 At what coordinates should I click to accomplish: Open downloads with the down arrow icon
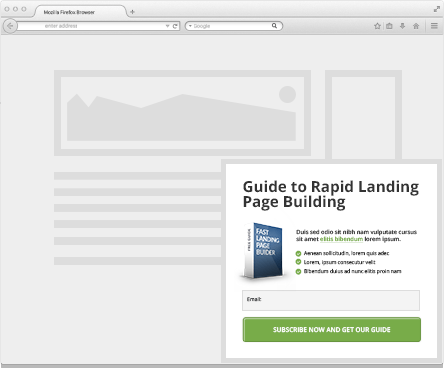click(x=402, y=26)
